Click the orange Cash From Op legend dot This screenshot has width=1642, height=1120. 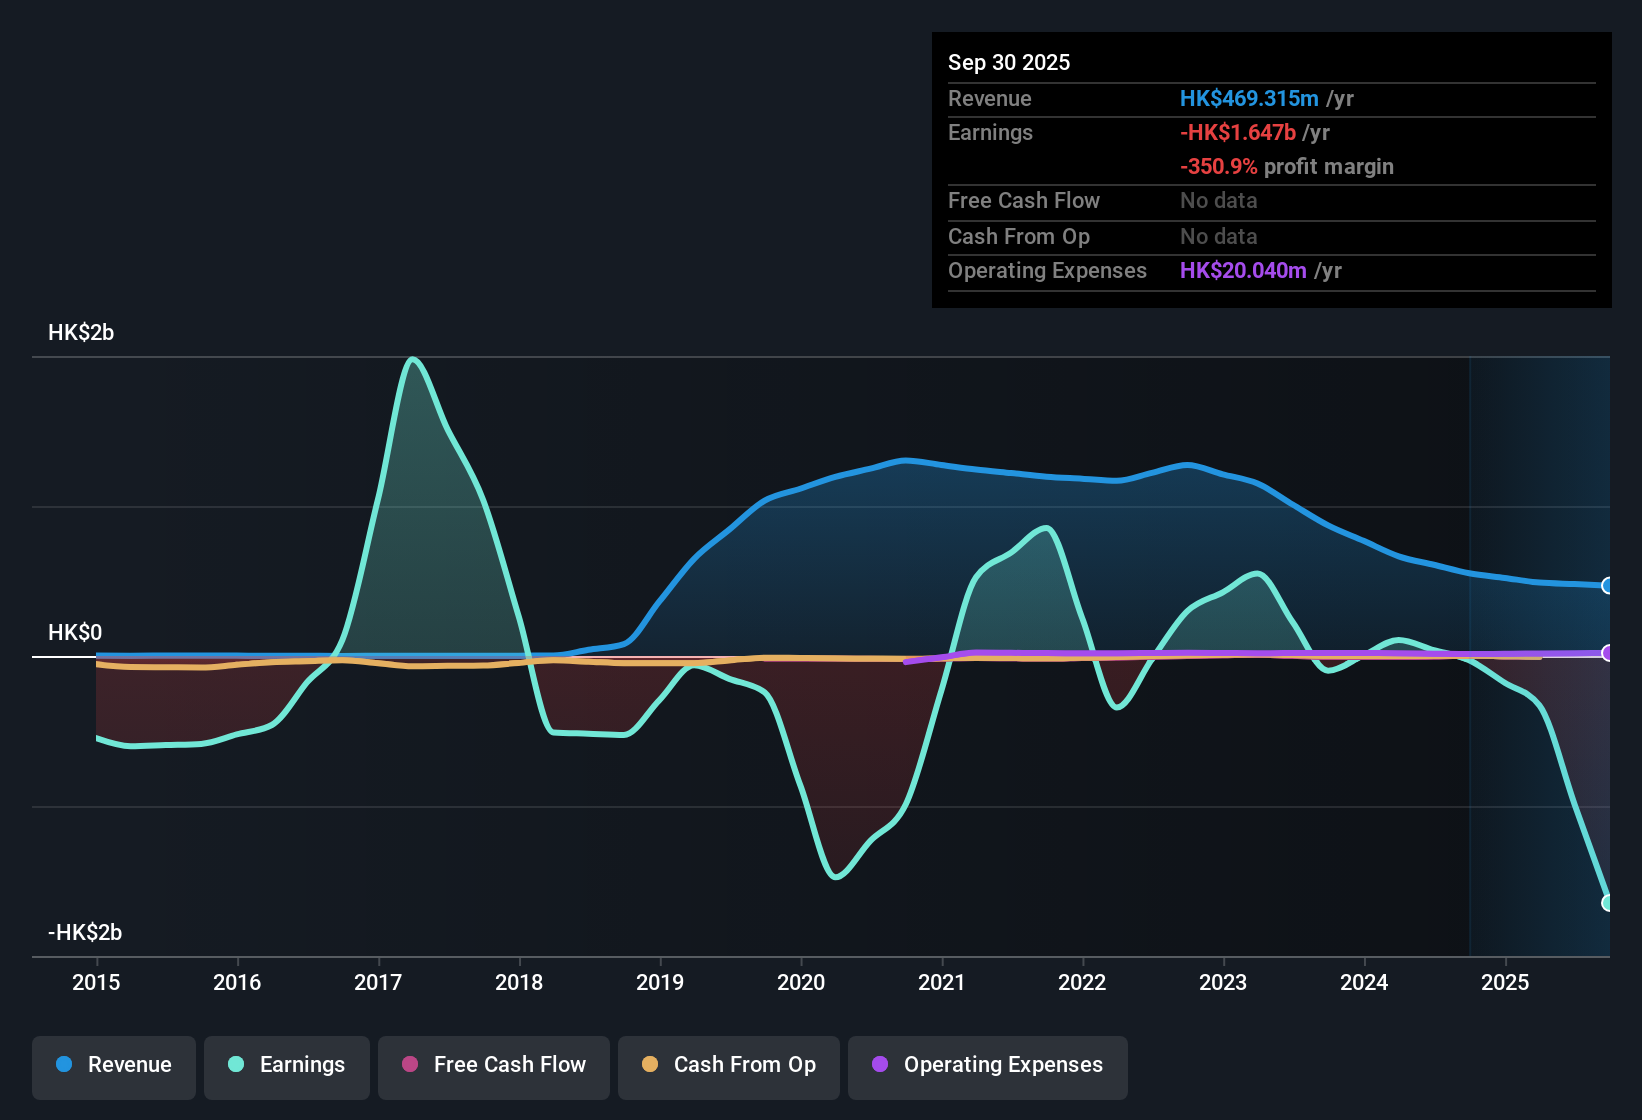(x=649, y=1065)
